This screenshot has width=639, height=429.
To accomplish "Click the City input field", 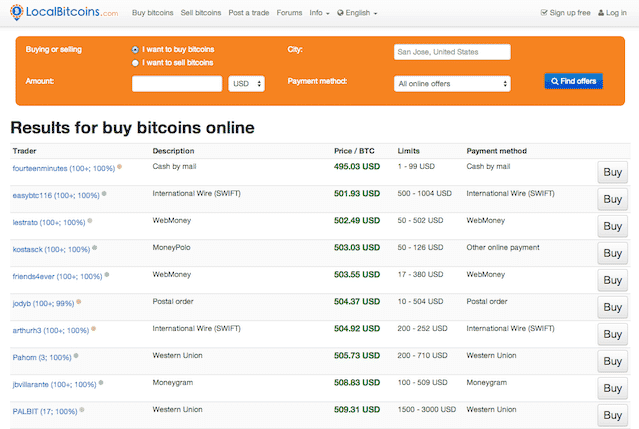I will click(452, 52).
